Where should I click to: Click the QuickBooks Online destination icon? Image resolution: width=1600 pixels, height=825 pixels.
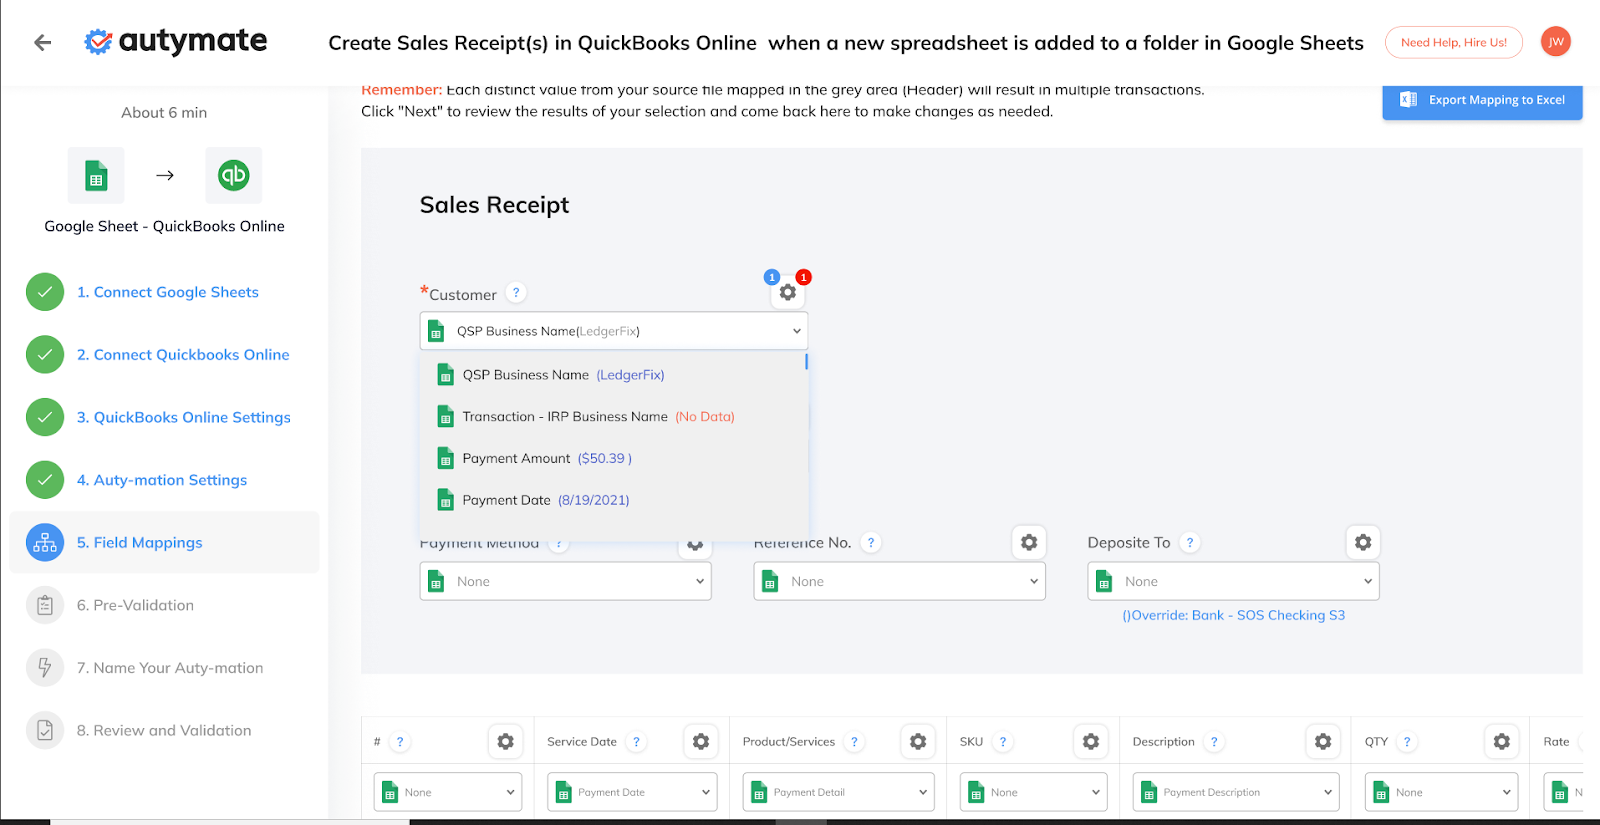point(233,176)
